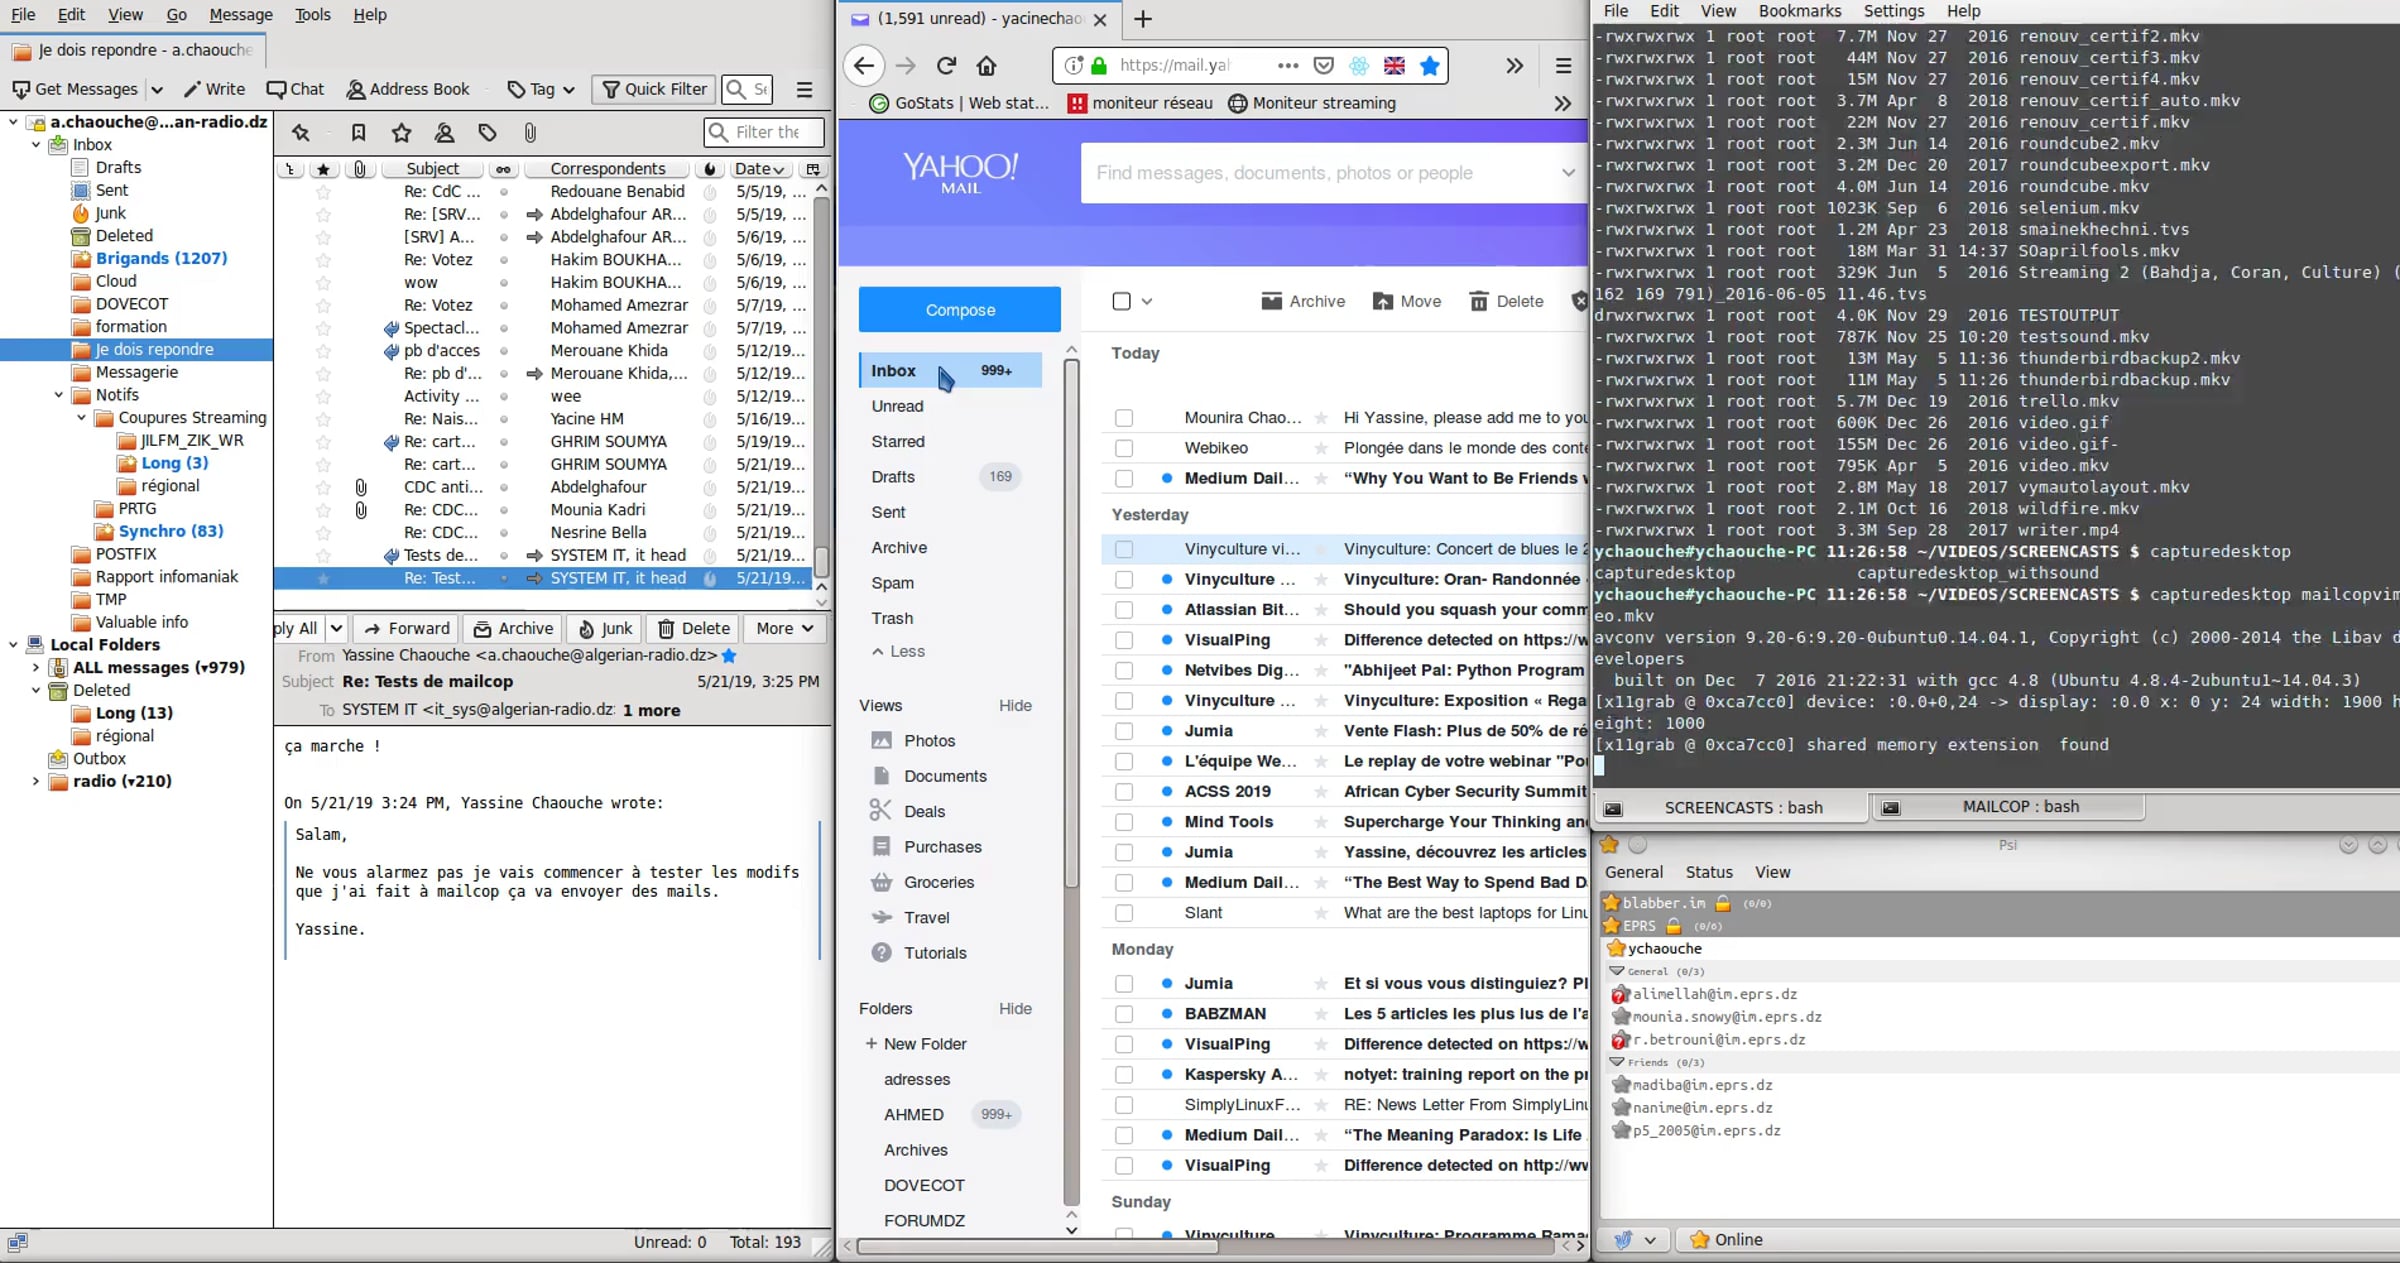This screenshot has width=2400, height=1263.
Task: Open the Tools menu in Thunderbird
Action: [x=312, y=14]
